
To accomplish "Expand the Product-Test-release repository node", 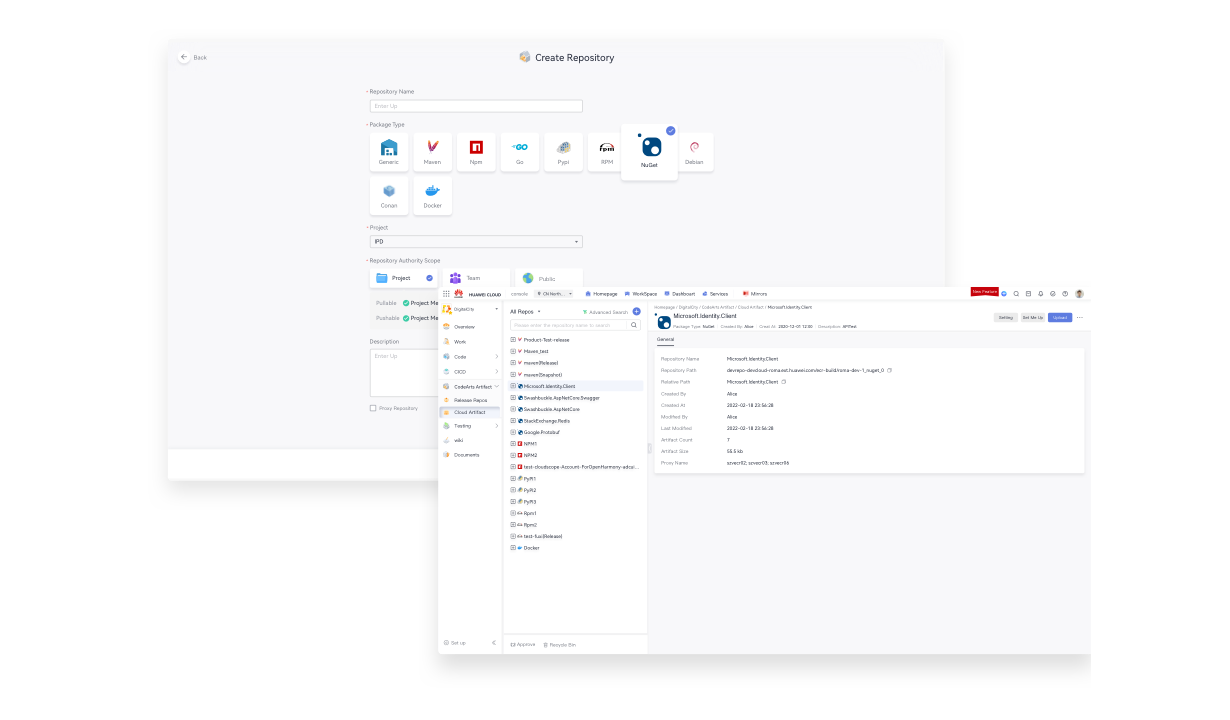I will coord(513,340).
